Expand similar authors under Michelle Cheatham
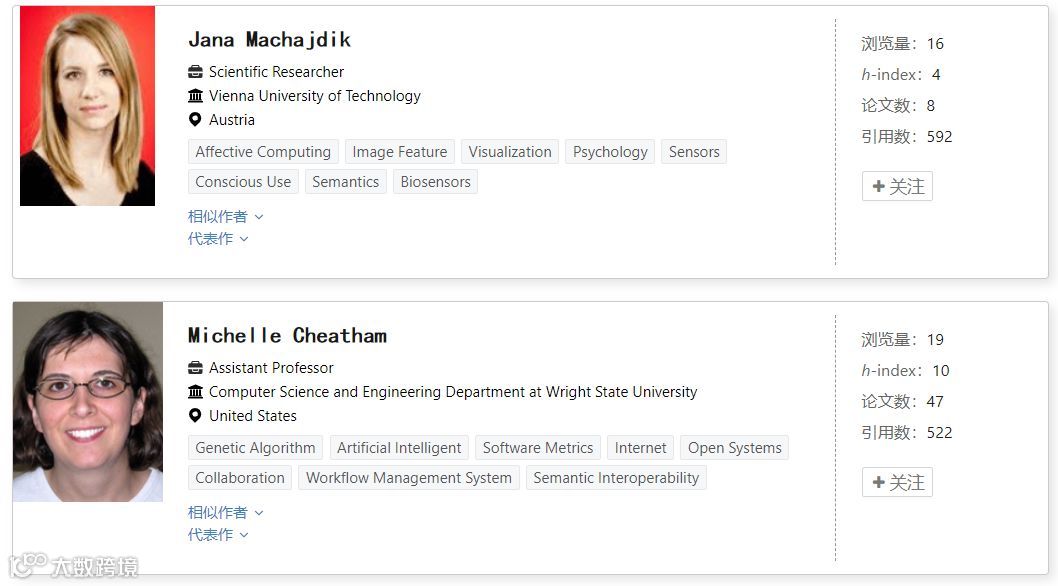The width and height of the screenshot is (1058, 586). (225, 512)
